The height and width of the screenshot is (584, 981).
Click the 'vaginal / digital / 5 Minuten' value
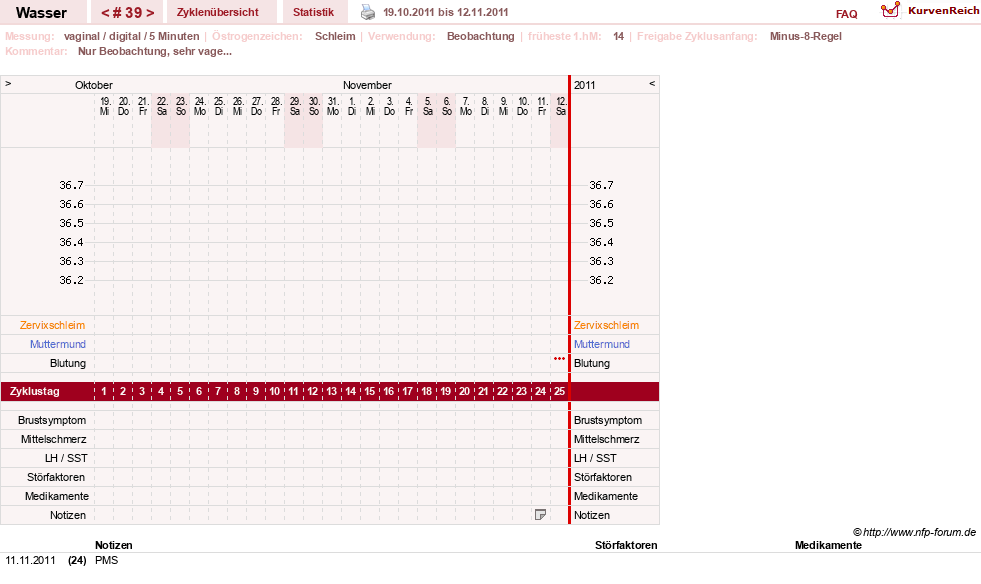(x=131, y=36)
